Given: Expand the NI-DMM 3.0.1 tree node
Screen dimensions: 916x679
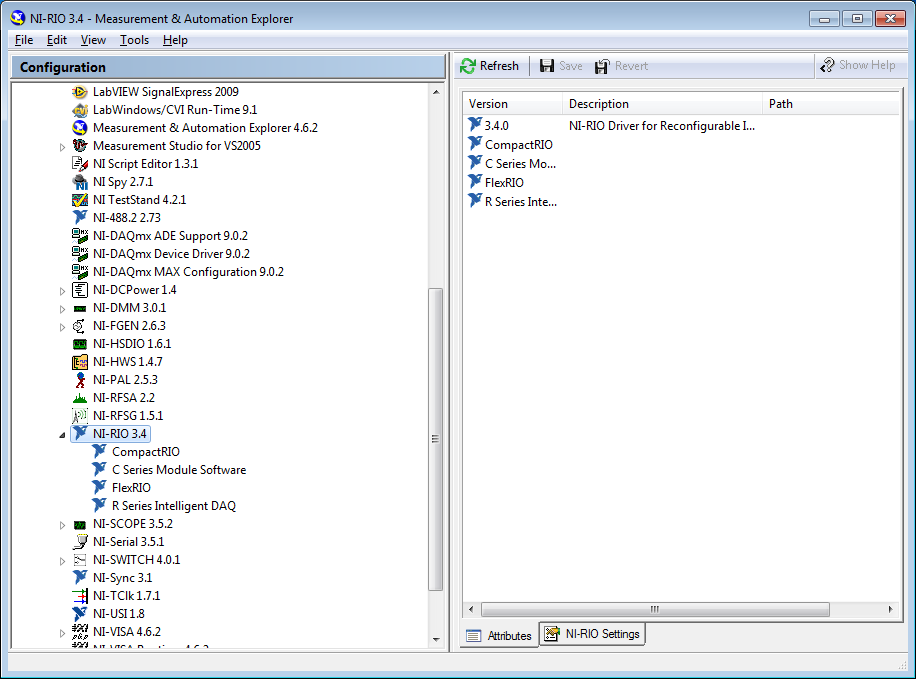Looking at the screenshot, I should coord(63,309).
